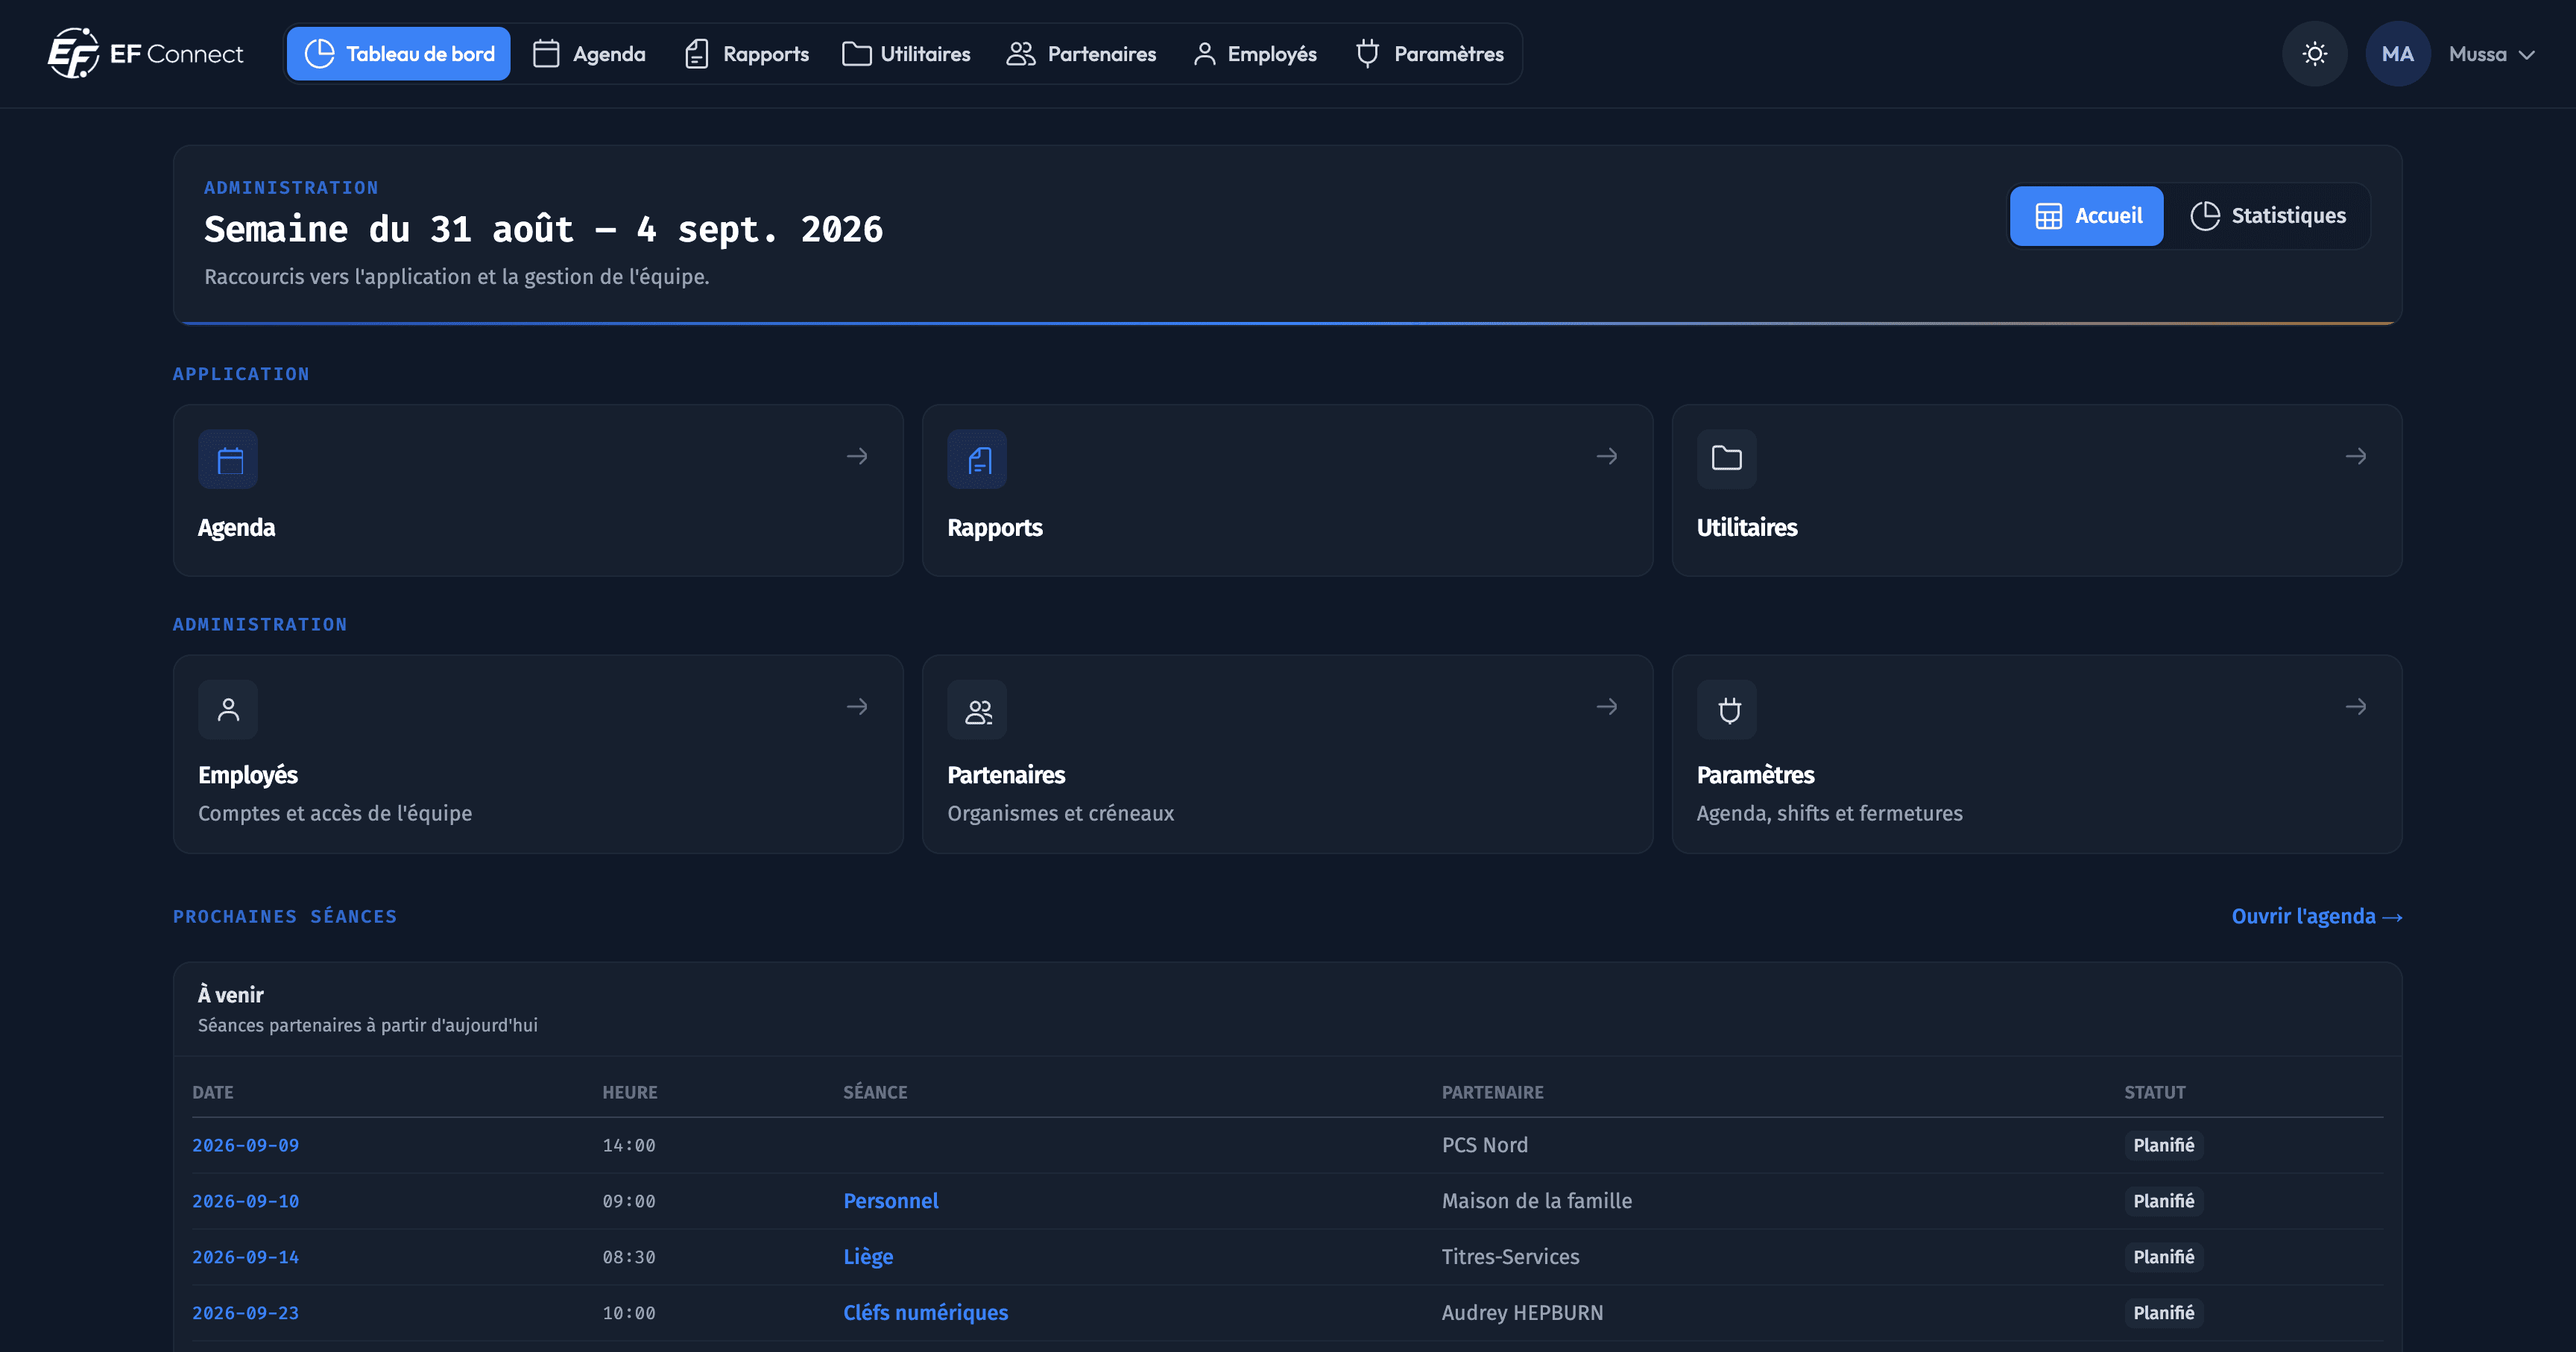Click the plug icon on Paramètres card
This screenshot has width=2576, height=1352.
1726,710
